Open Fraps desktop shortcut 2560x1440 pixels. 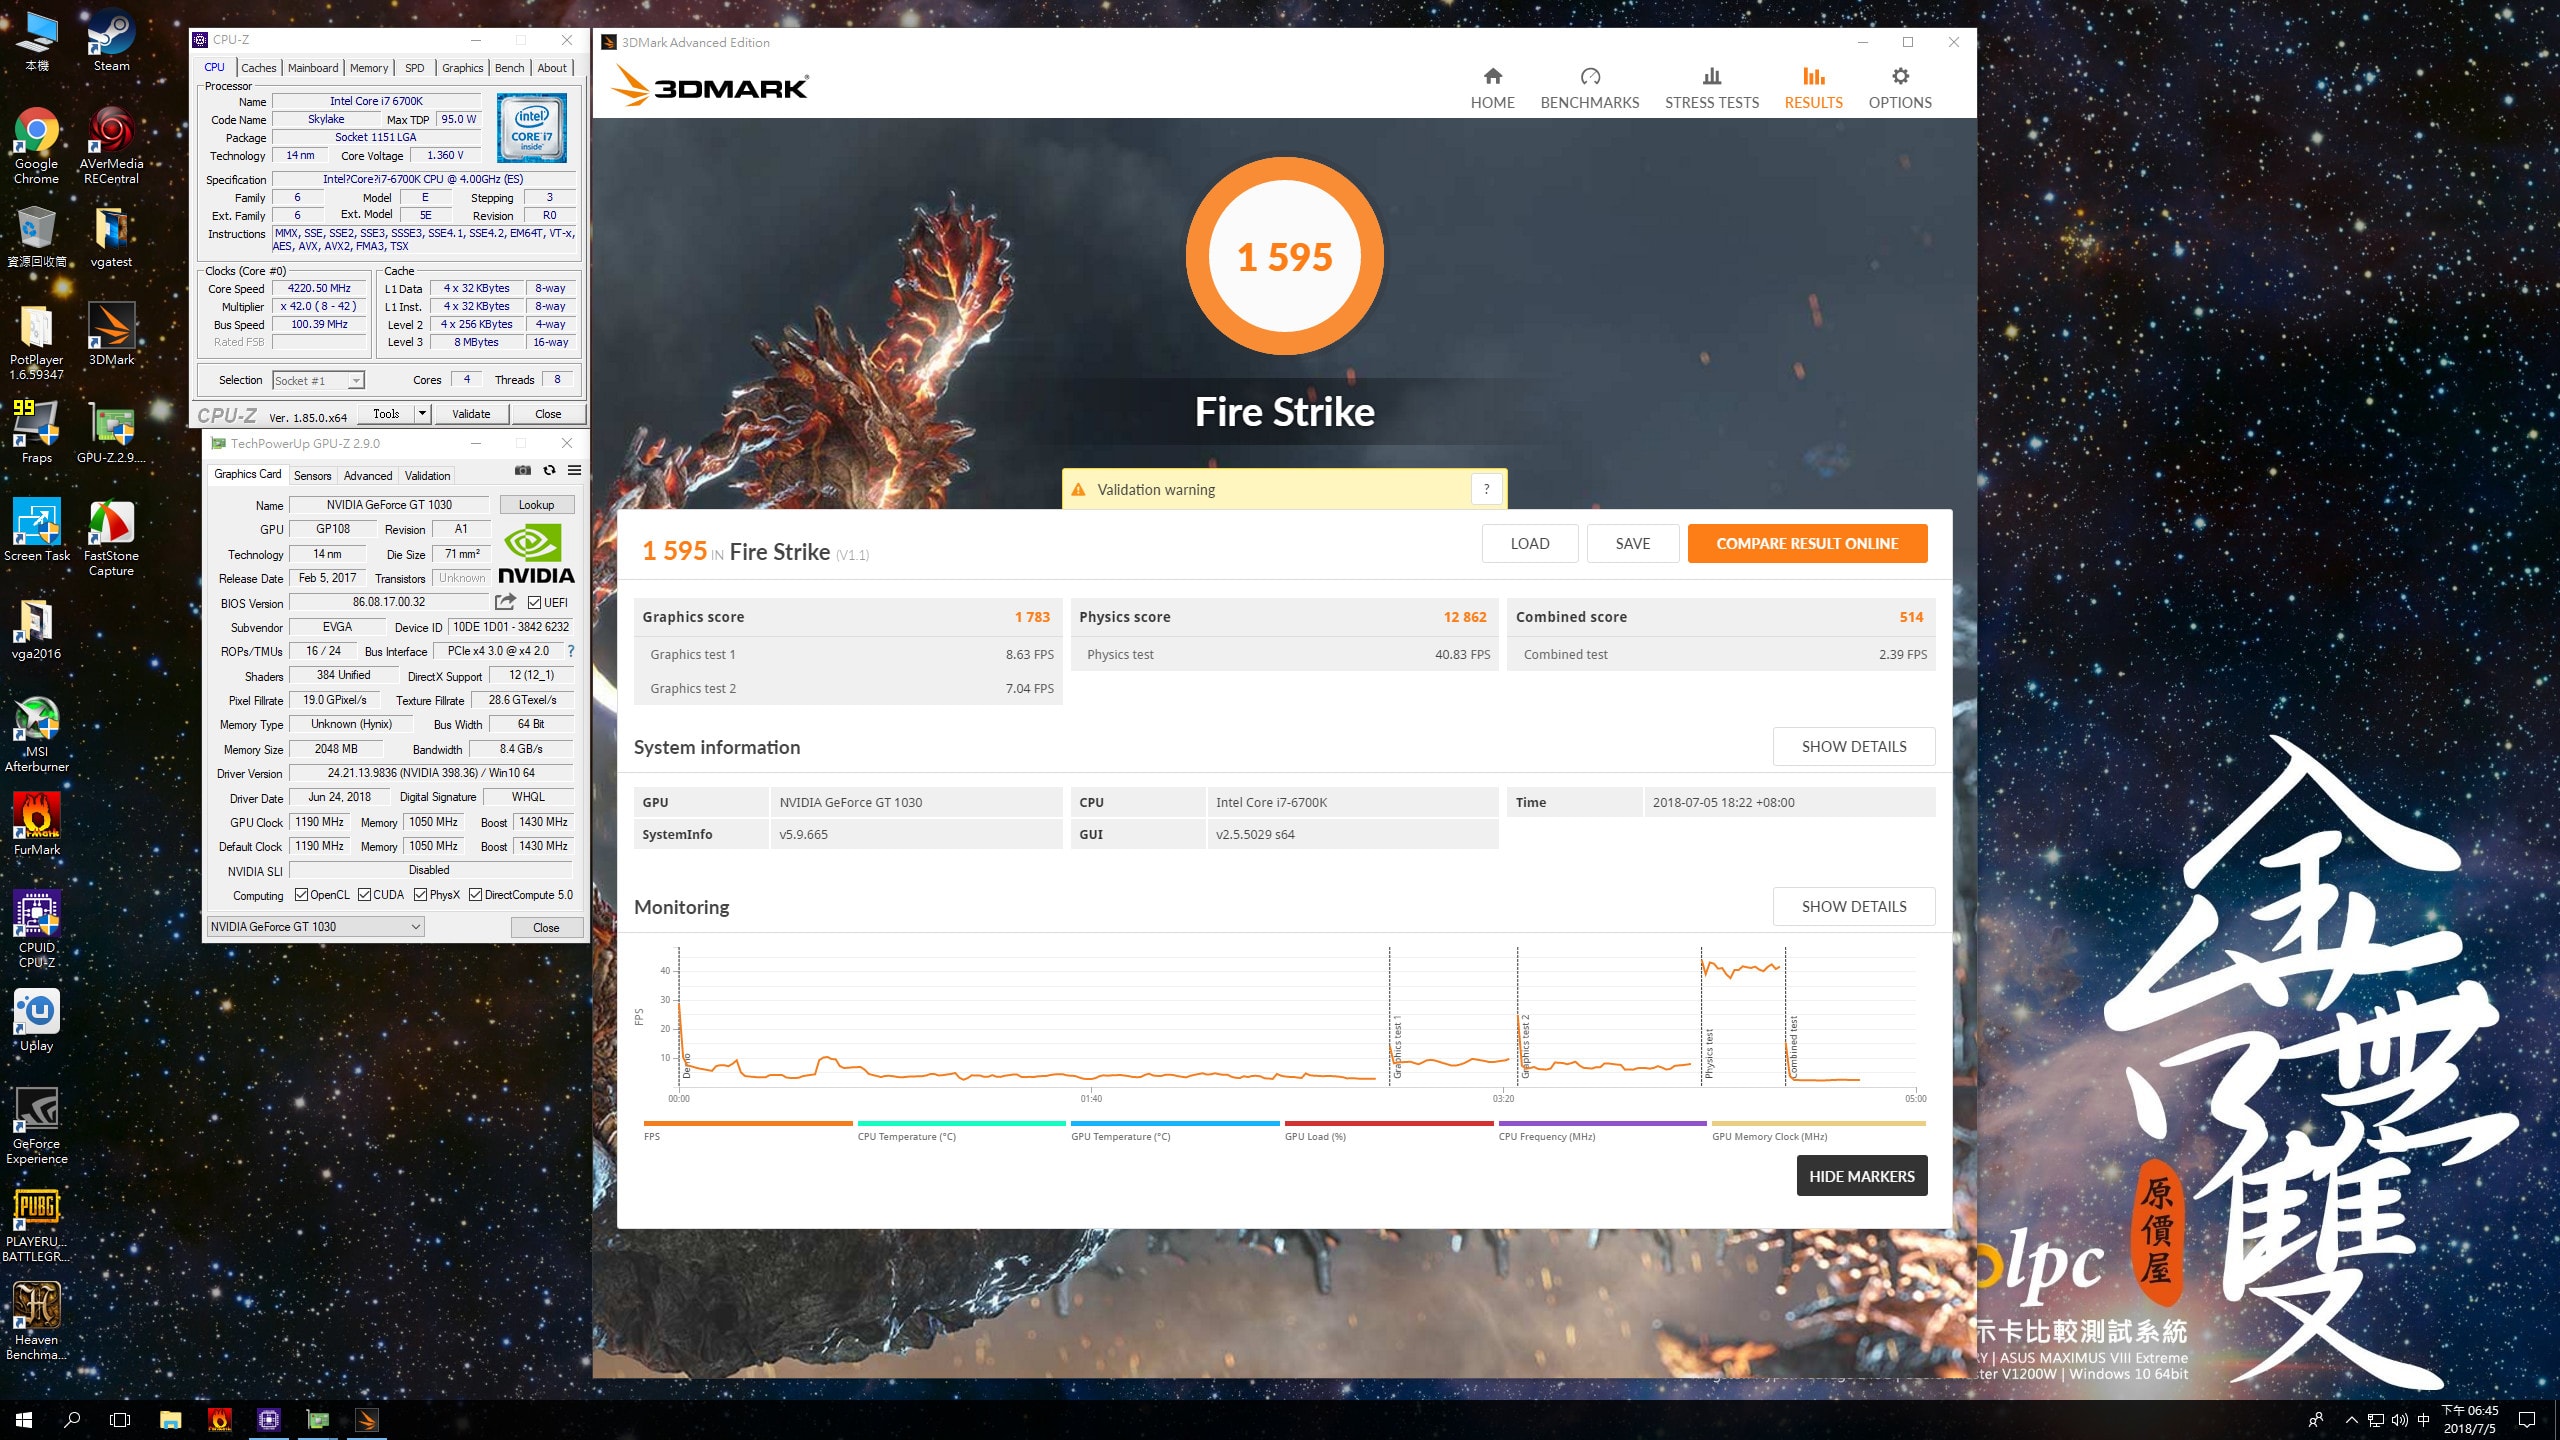coord(36,431)
